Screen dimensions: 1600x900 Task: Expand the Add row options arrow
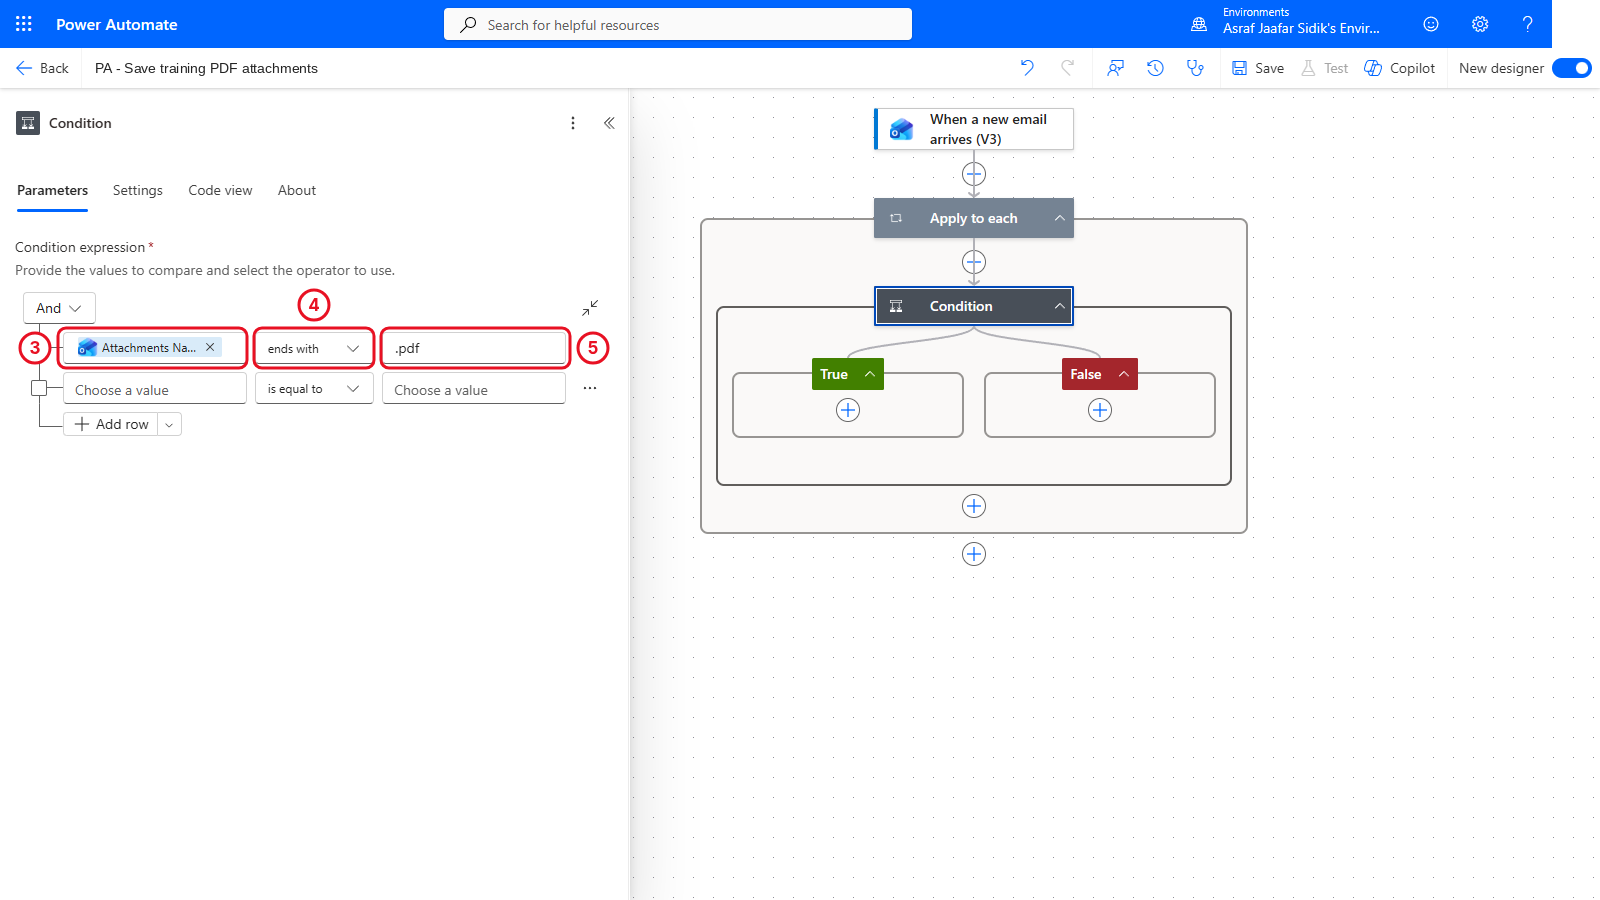click(x=169, y=424)
